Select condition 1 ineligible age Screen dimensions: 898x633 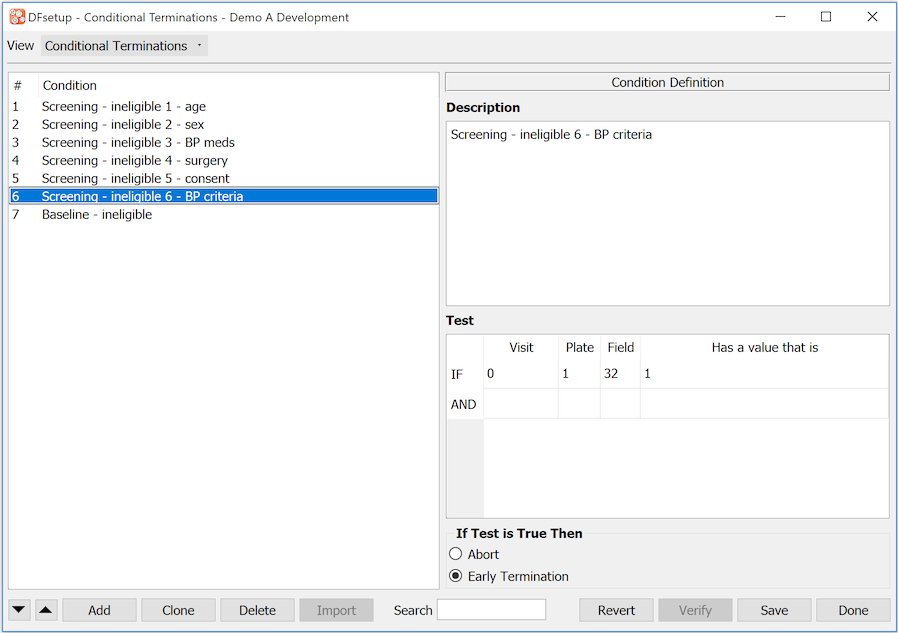(123, 107)
